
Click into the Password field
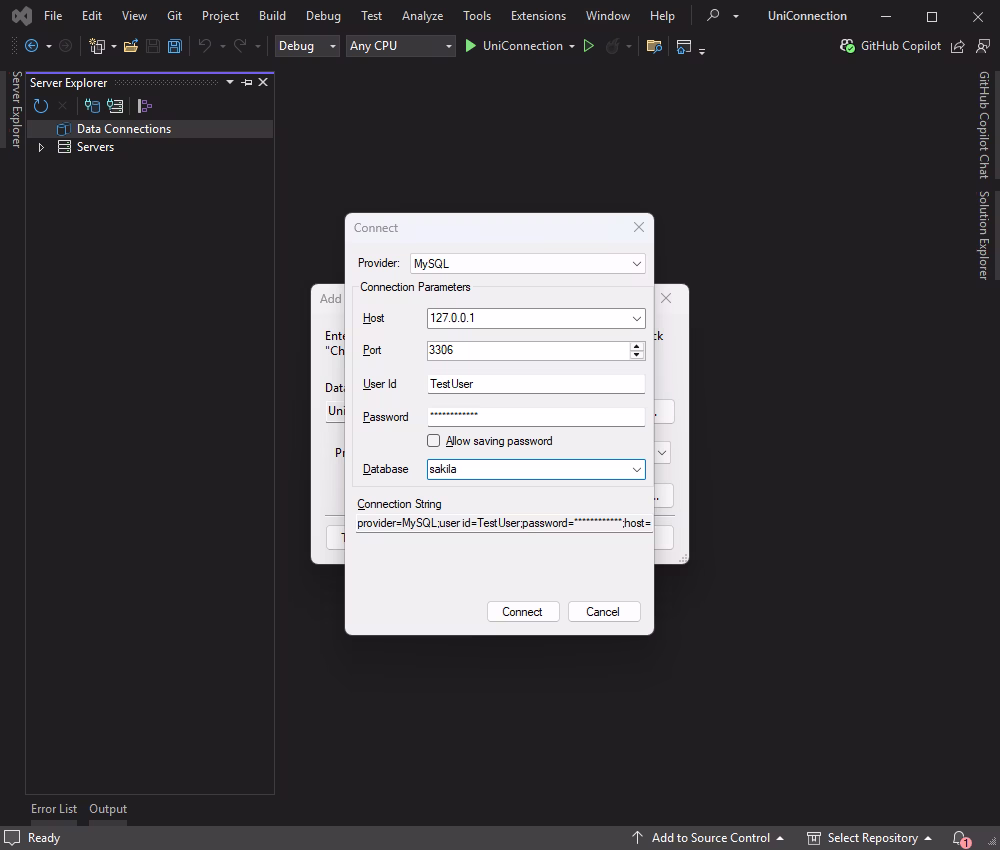[536, 417]
